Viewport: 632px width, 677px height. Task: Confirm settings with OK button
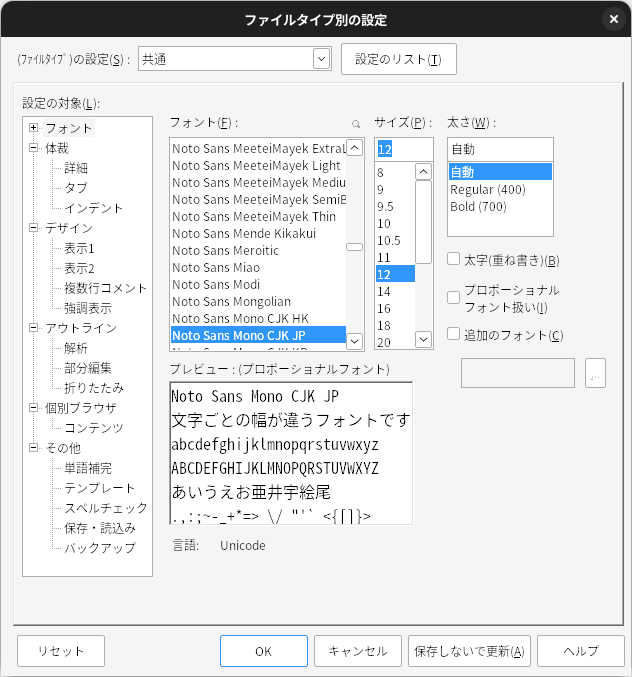(264, 651)
